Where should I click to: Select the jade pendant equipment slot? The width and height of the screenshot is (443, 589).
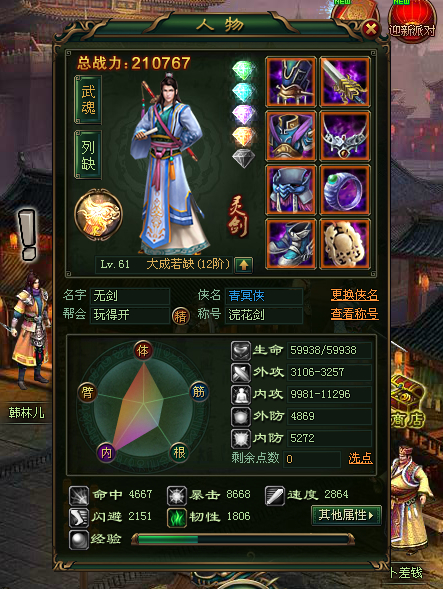click(x=345, y=243)
